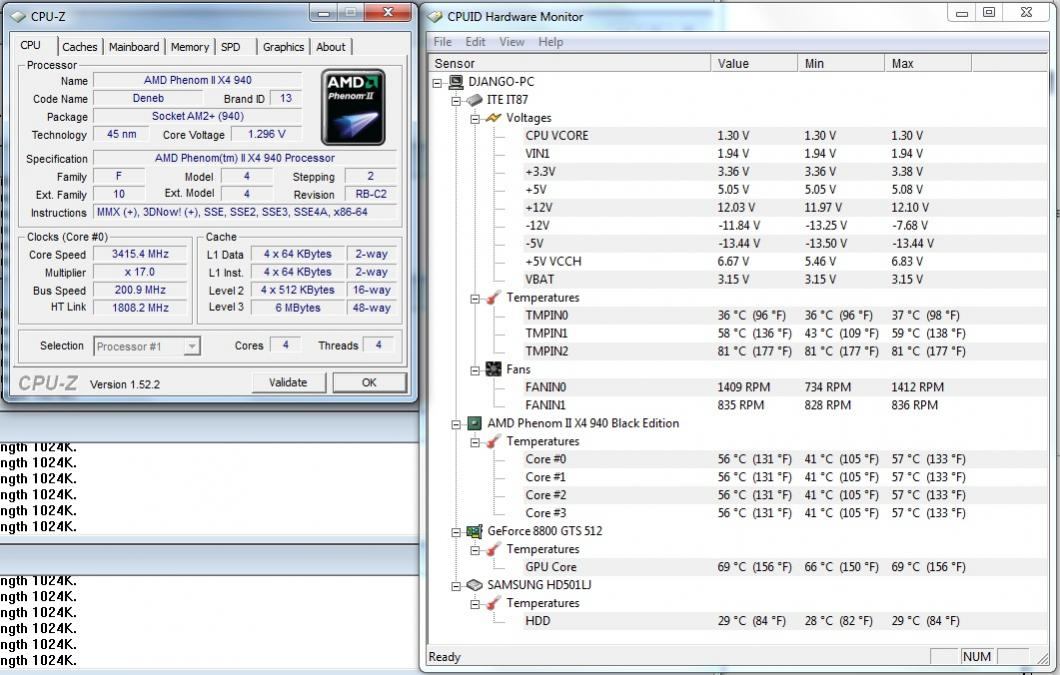The height and width of the screenshot is (675, 1060).
Task: Click thermometer icon under GeForce 8800 GTS
Action: (x=493, y=549)
